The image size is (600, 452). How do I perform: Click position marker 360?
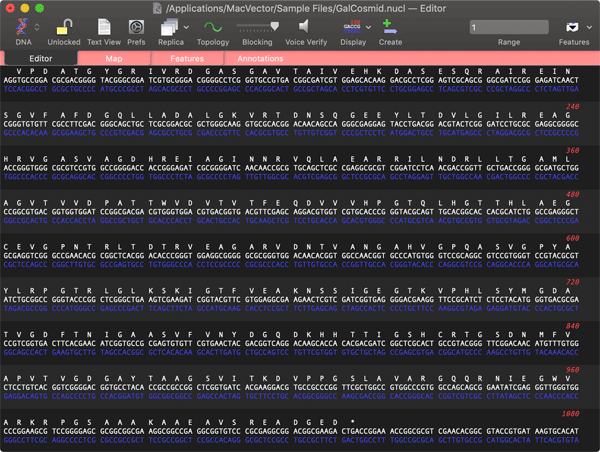[572, 150]
